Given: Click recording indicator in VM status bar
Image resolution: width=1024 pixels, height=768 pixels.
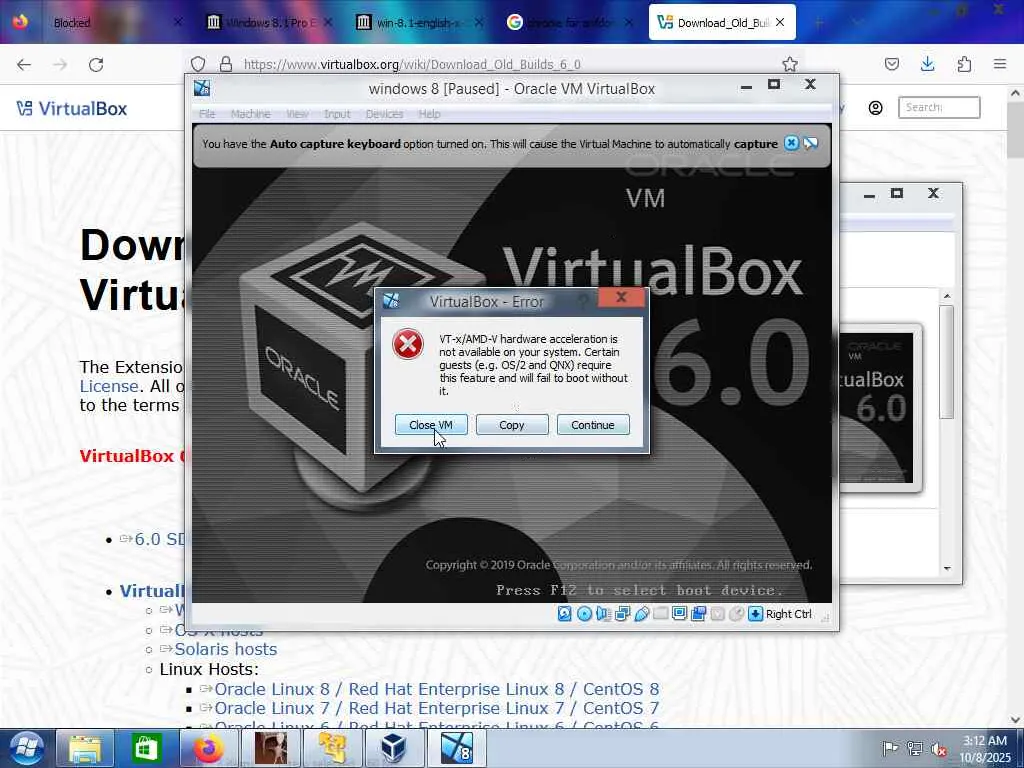Looking at the screenshot, I should (698, 614).
